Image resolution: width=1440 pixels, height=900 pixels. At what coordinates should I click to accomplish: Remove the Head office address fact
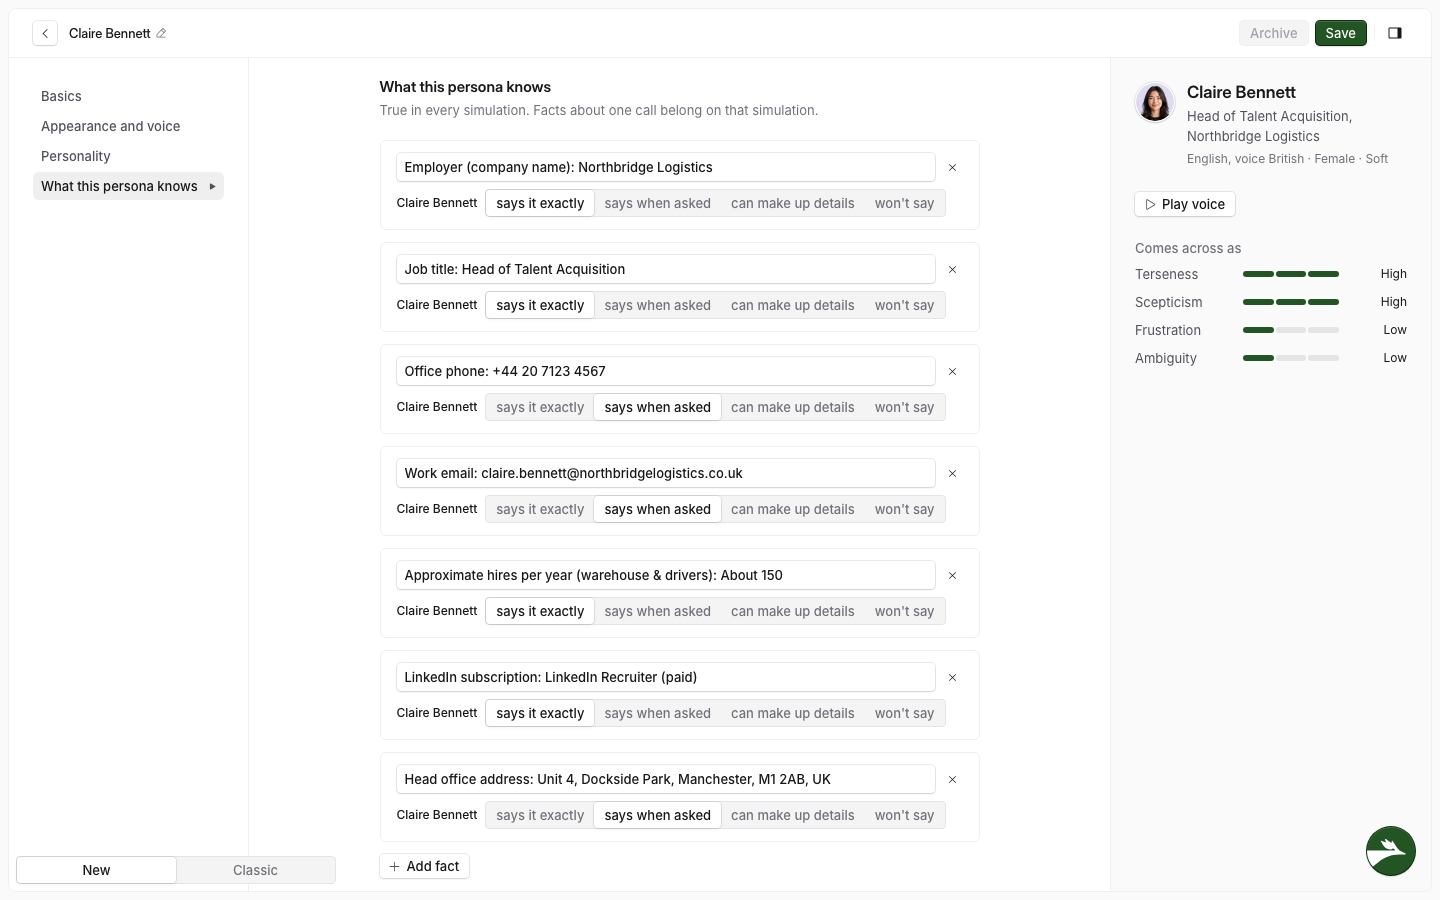point(952,780)
